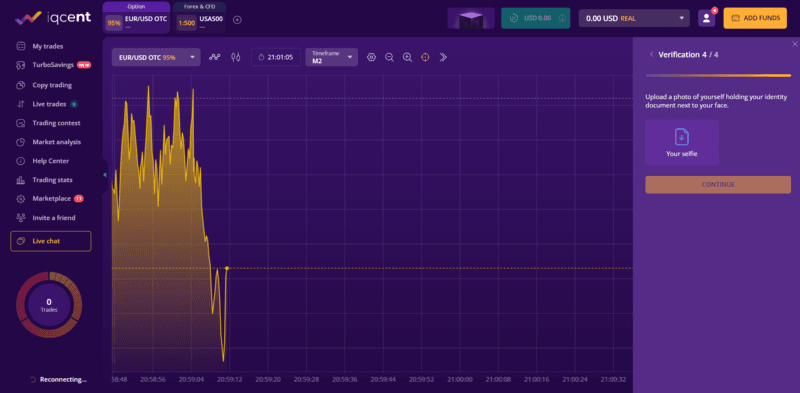Open the Marketplace section
800x393 pixels.
coord(52,199)
